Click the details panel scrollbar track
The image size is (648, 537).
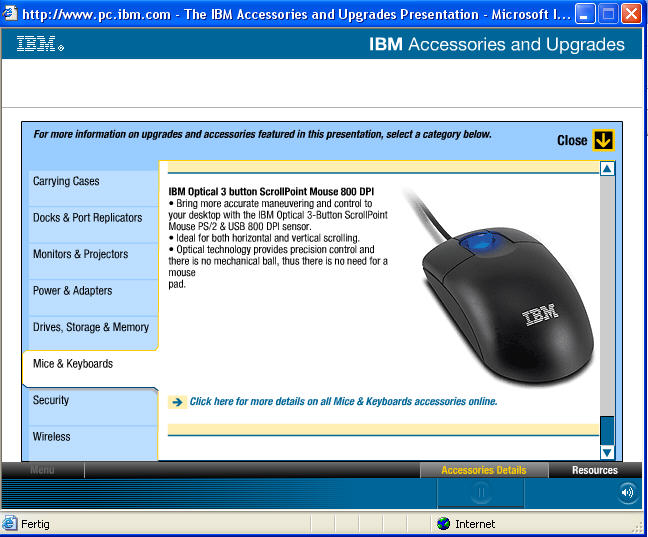tap(607, 296)
